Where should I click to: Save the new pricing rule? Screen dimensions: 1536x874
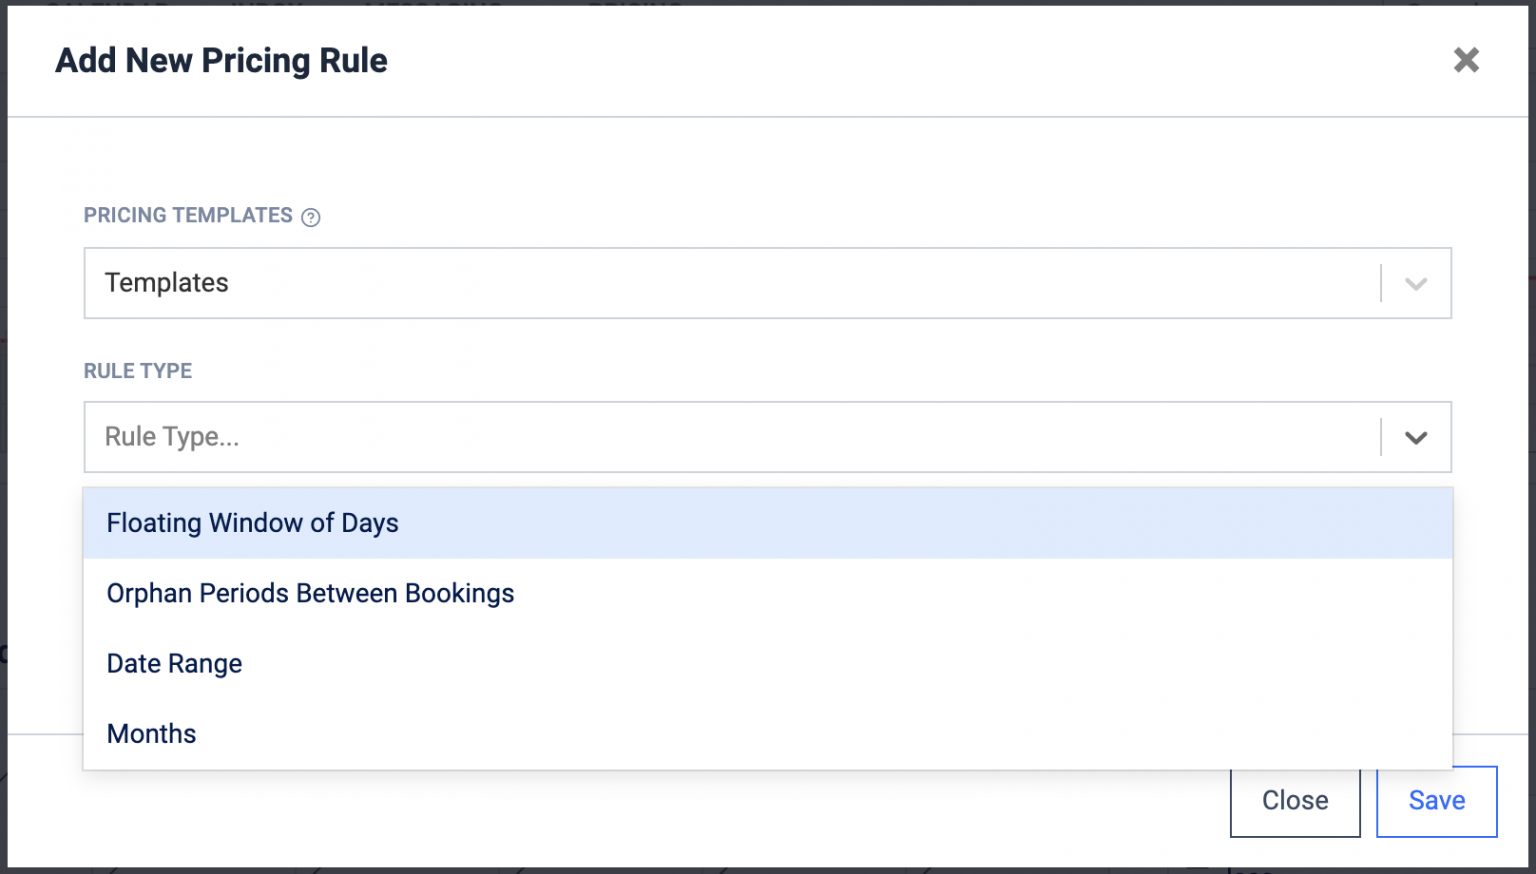pyautogui.click(x=1436, y=800)
